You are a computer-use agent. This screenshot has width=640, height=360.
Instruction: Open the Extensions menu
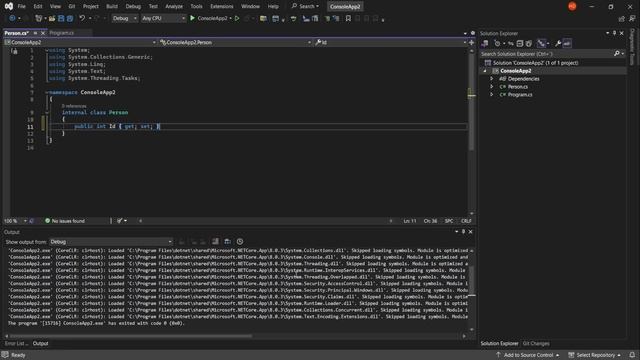[x=222, y=7]
